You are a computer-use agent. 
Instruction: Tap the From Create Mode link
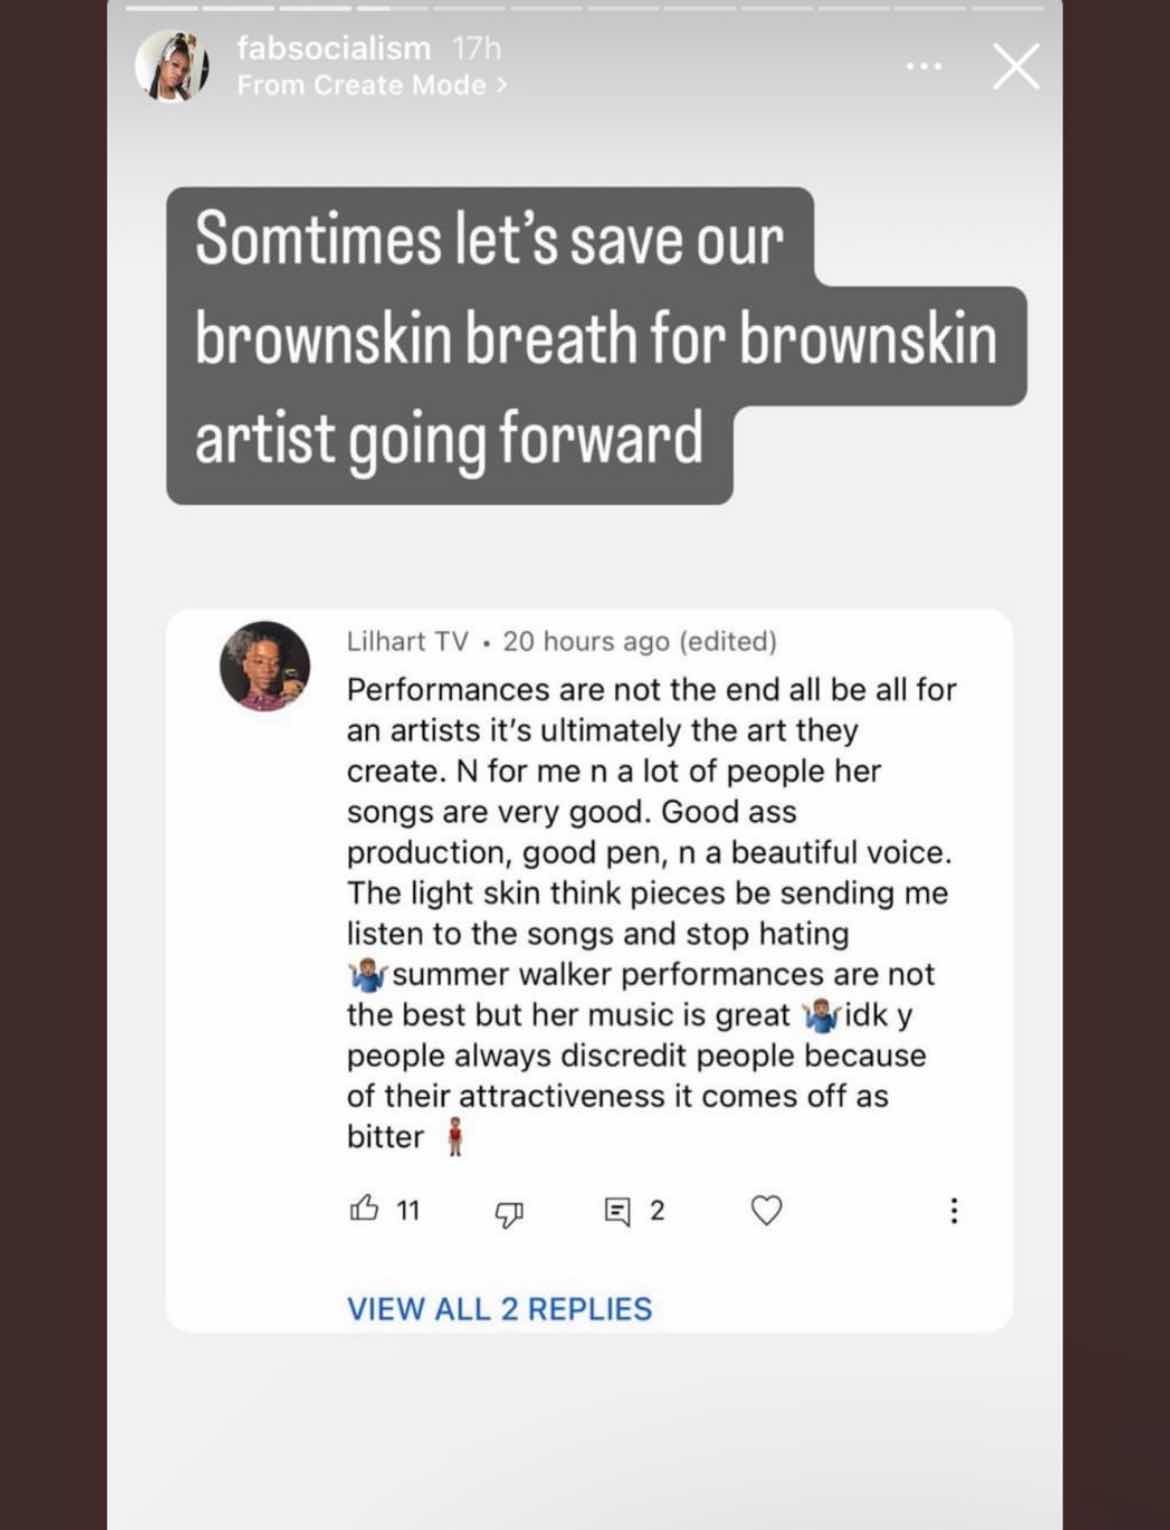372,86
